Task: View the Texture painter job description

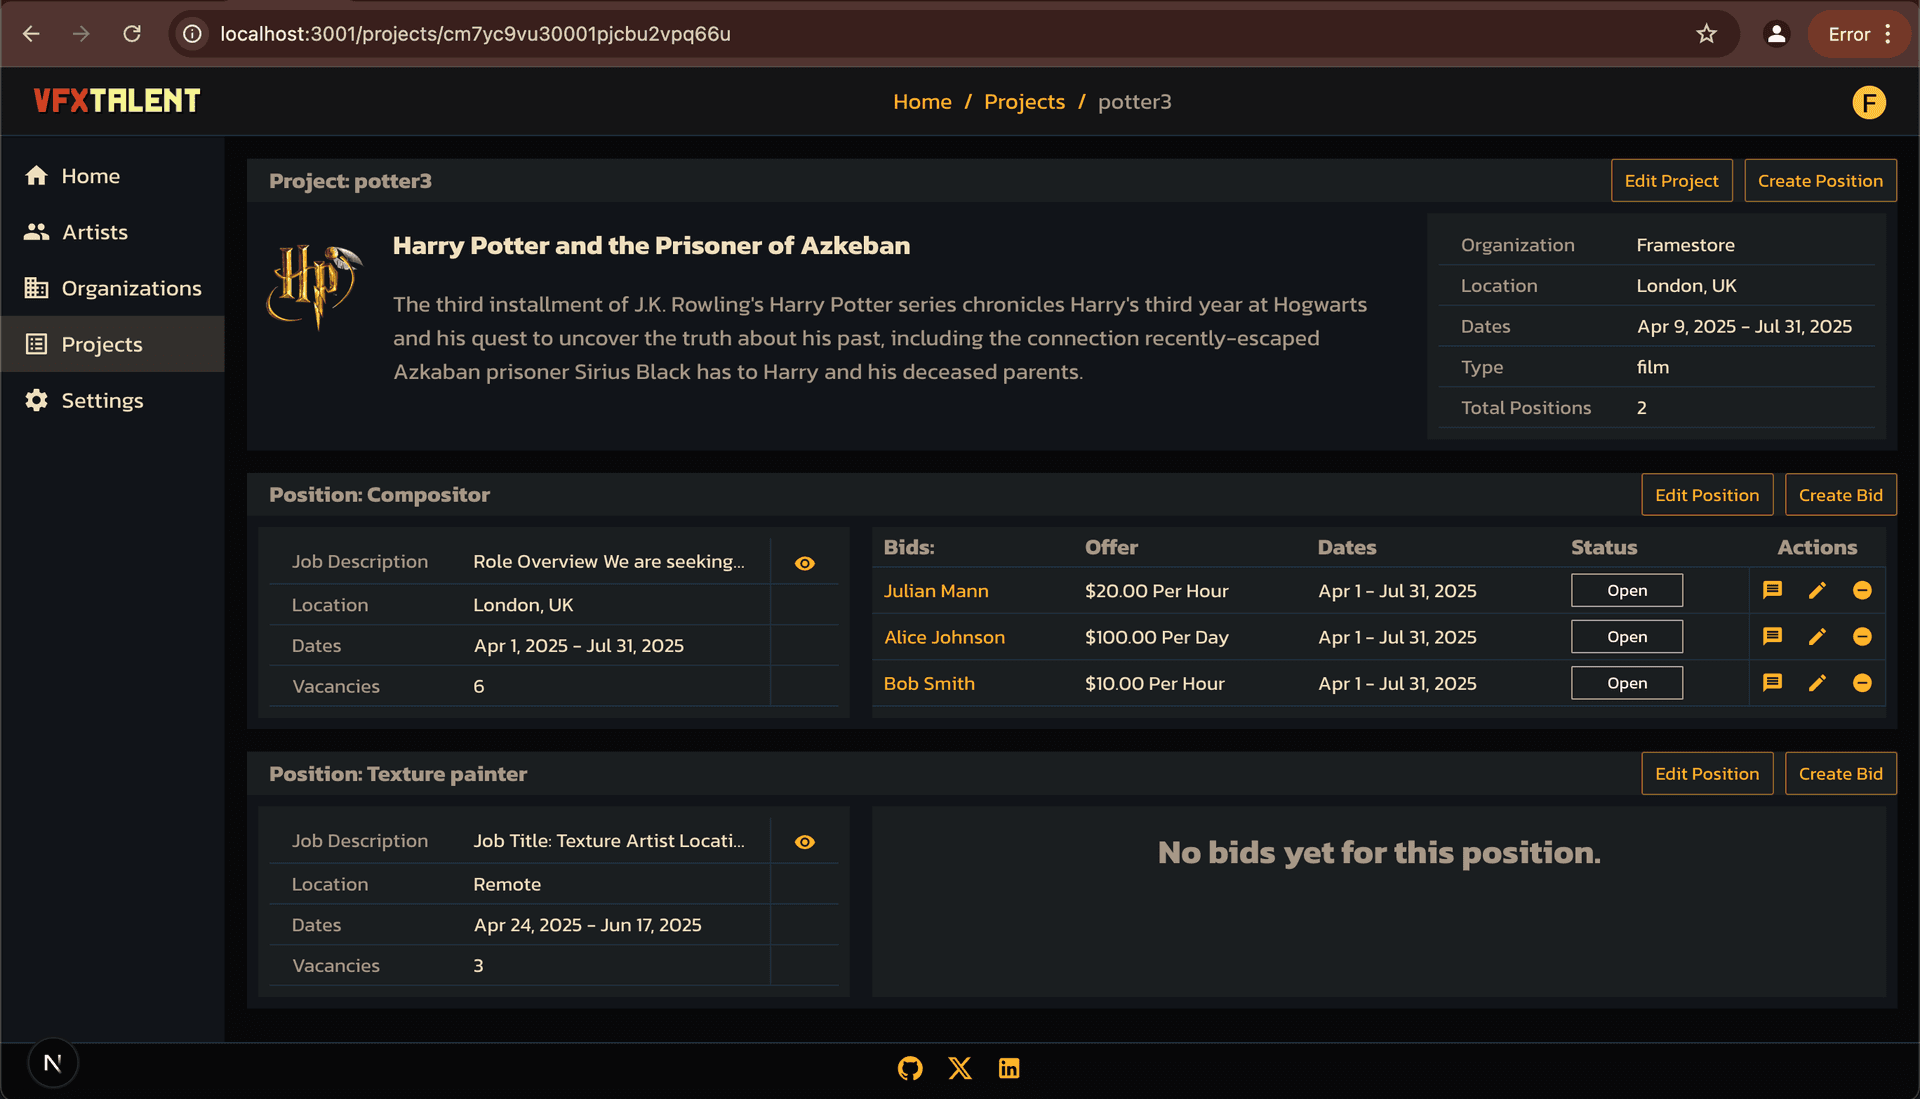Action: pyautogui.click(x=804, y=842)
